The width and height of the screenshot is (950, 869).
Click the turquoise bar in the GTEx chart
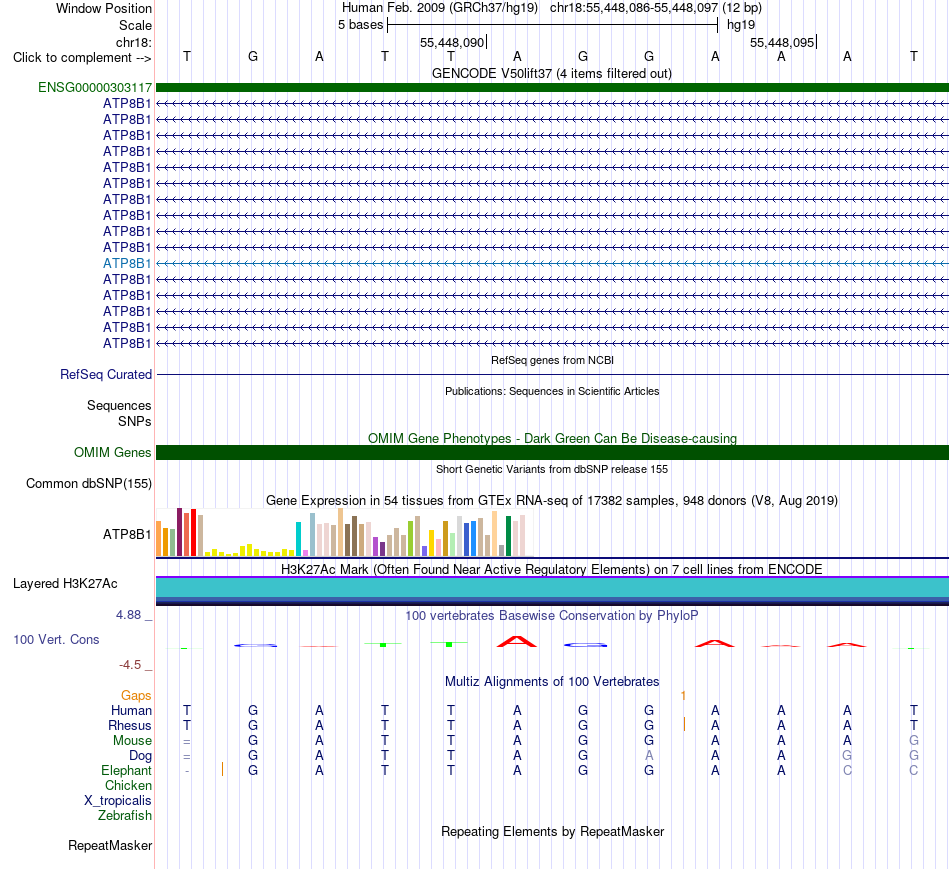coord(298,539)
